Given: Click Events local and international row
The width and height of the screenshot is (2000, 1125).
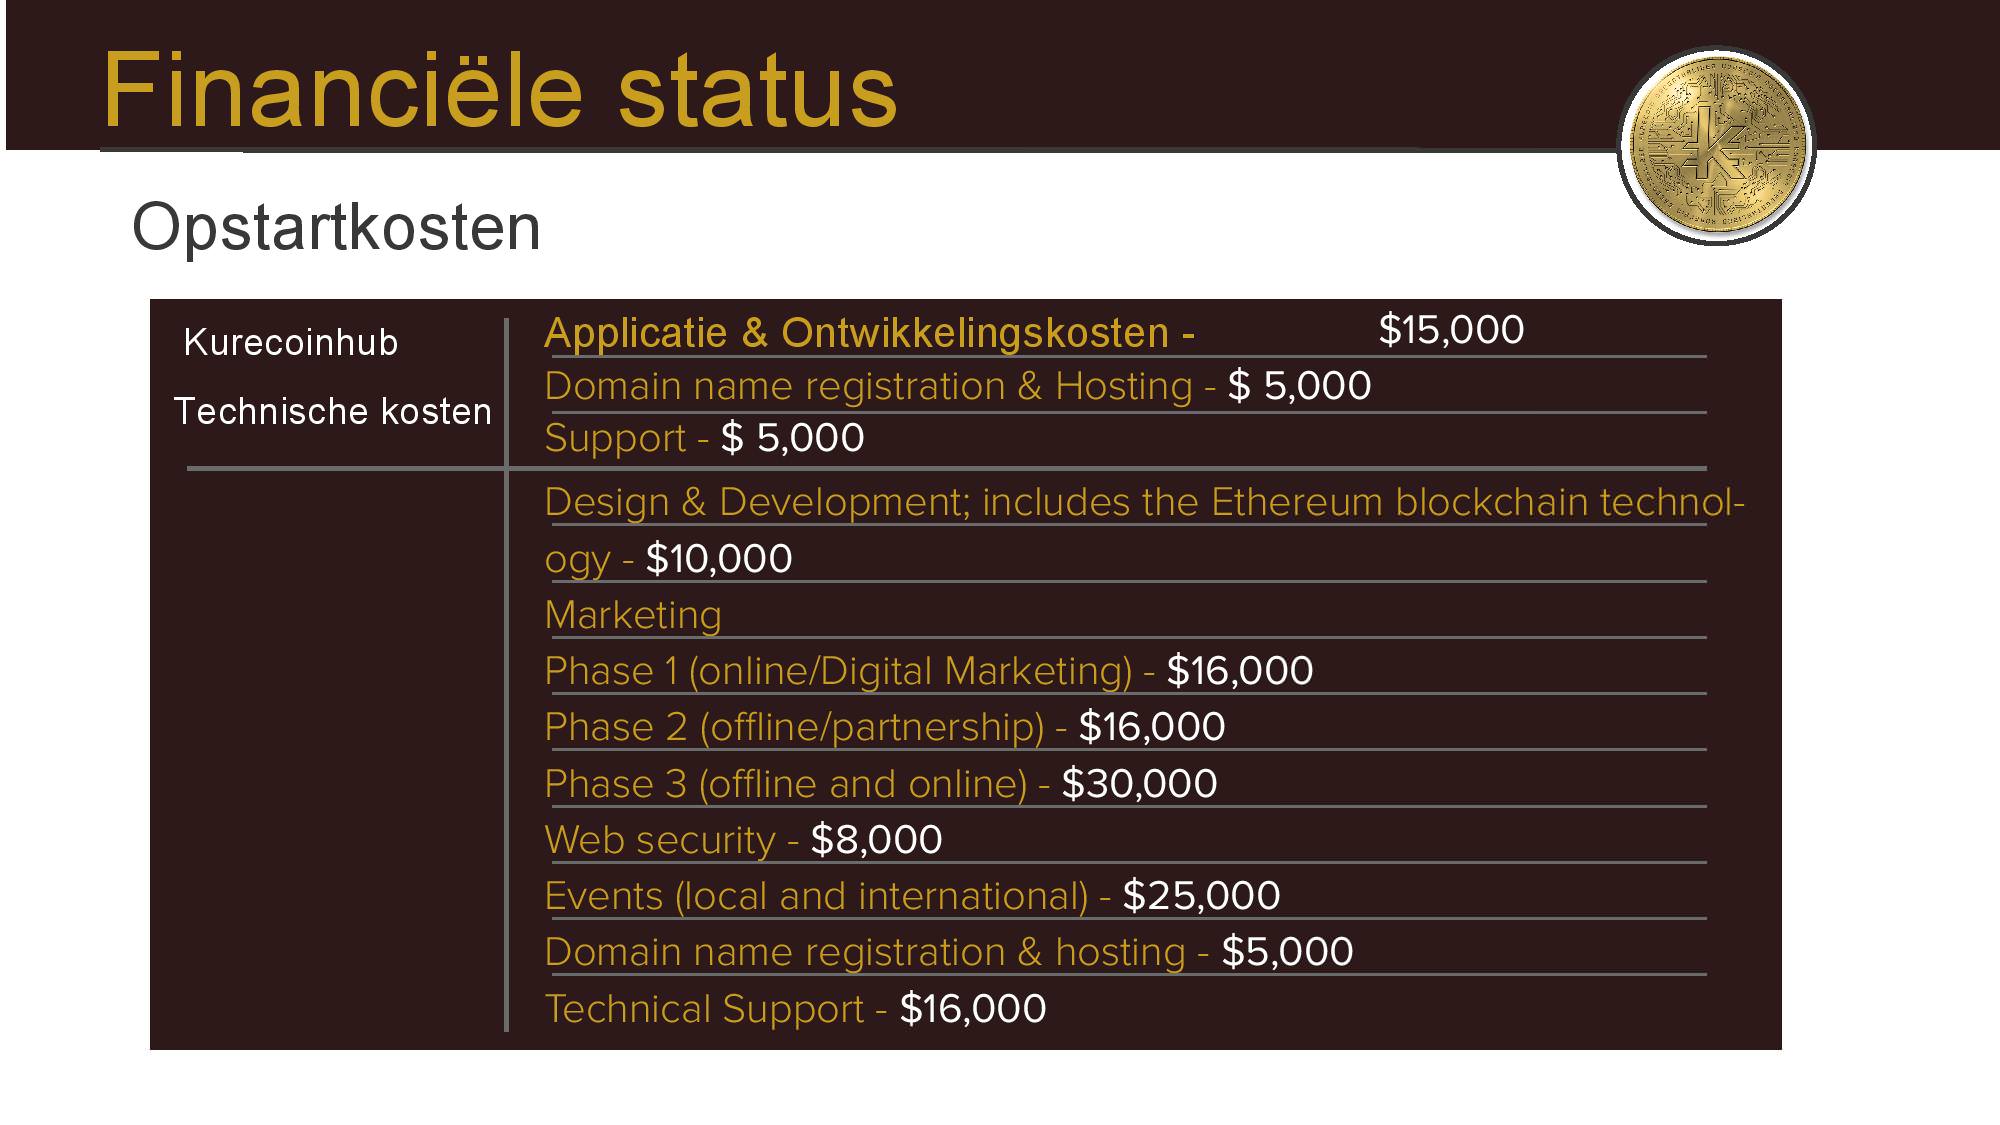Looking at the screenshot, I should click(x=912, y=896).
